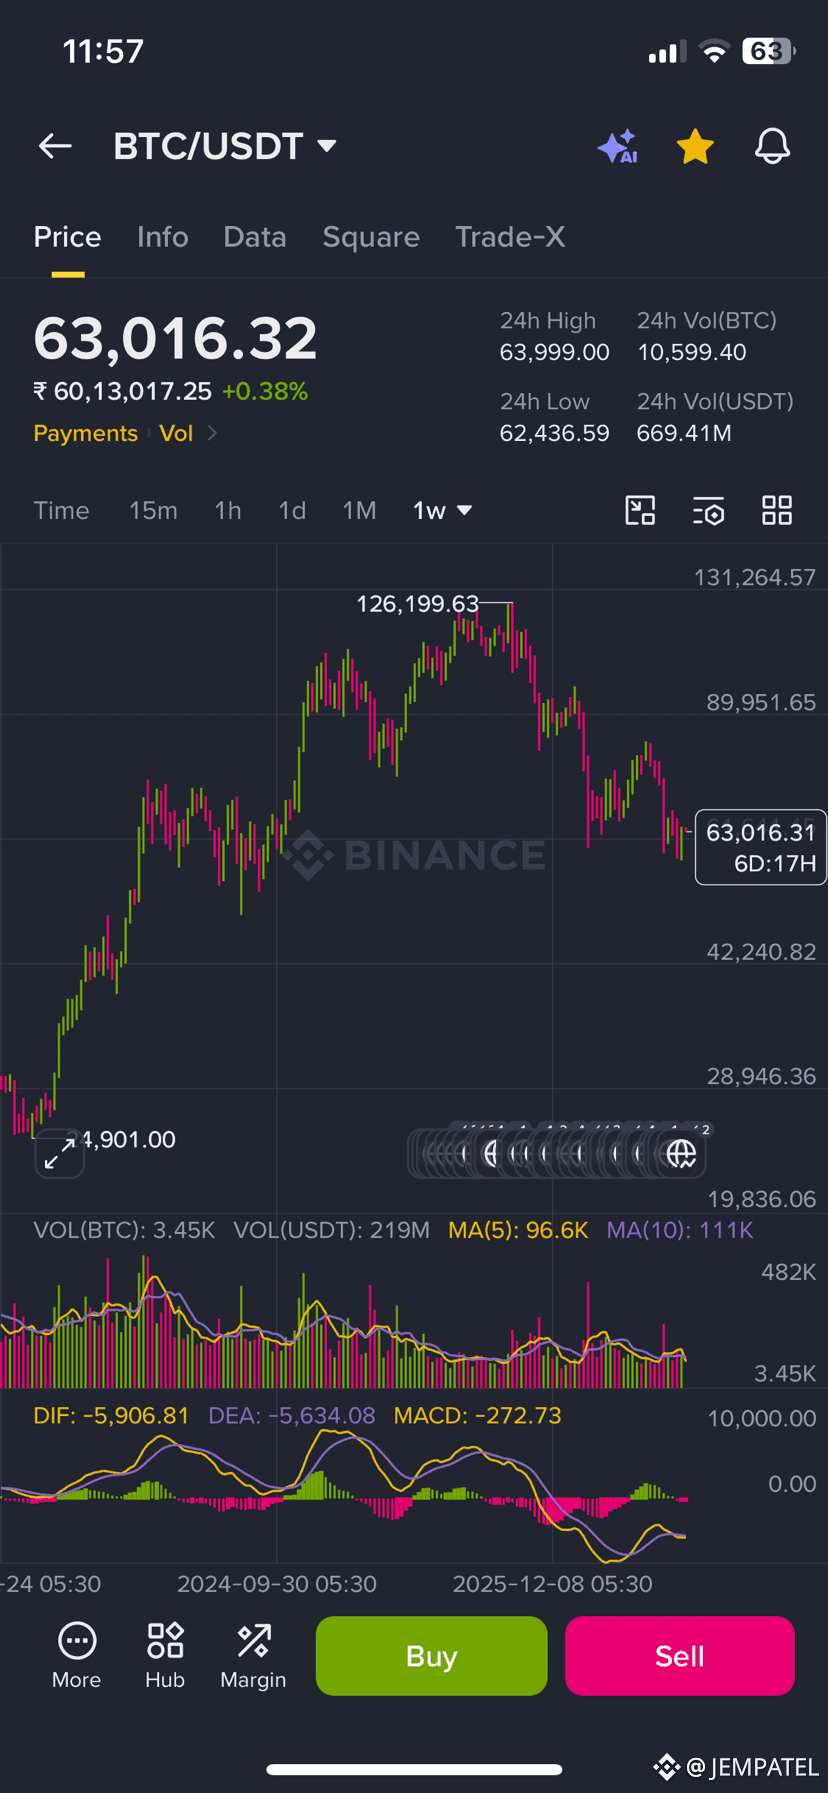Tap the 2024-09-30 05:30 date label
The image size is (828, 1793).
277,1584
